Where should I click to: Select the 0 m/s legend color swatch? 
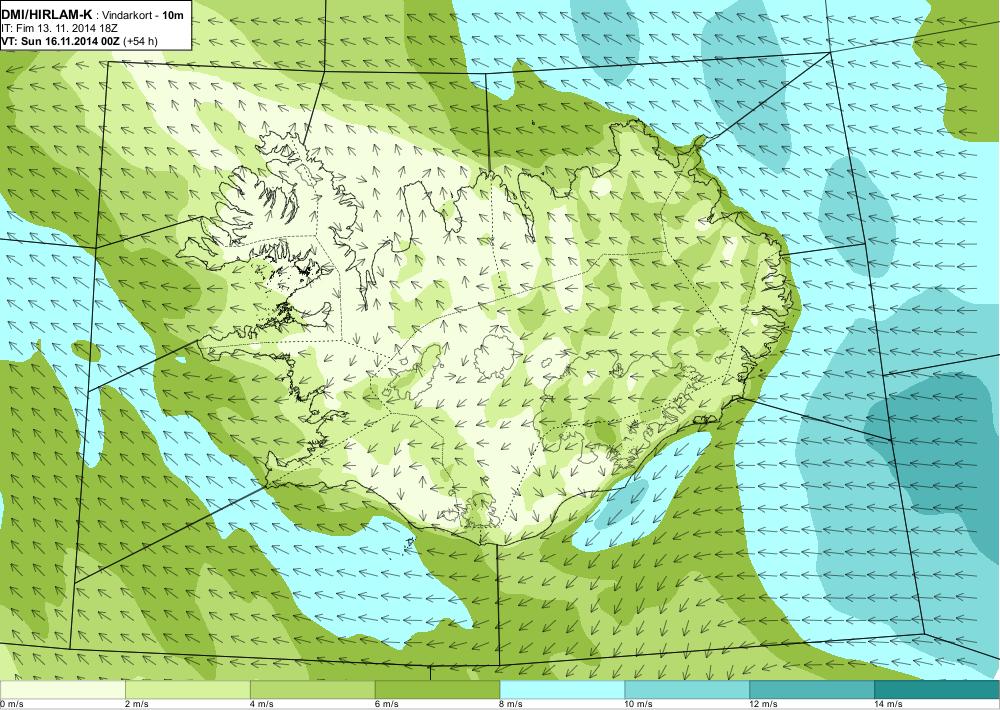point(62,690)
